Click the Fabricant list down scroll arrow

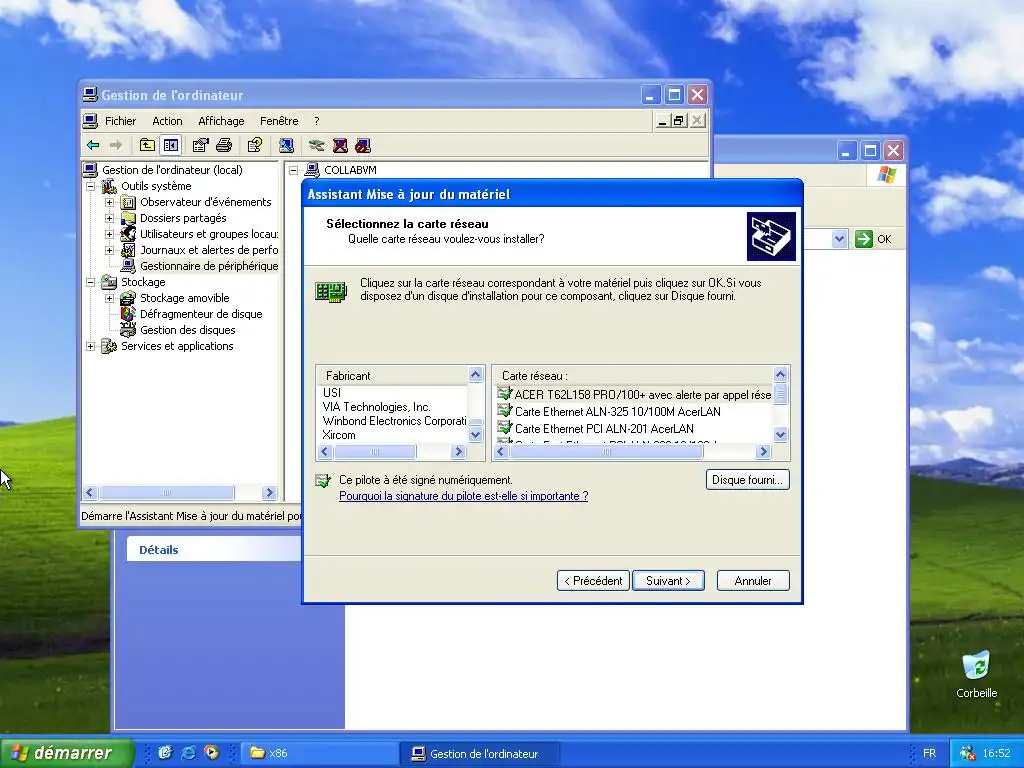coord(475,435)
